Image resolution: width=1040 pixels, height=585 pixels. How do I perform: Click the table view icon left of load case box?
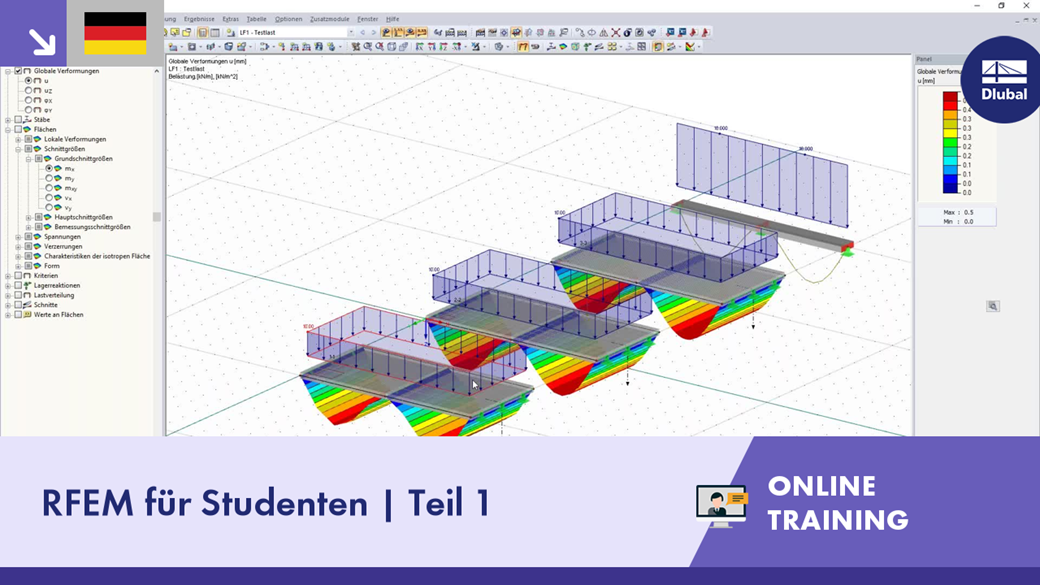(215, 32)
